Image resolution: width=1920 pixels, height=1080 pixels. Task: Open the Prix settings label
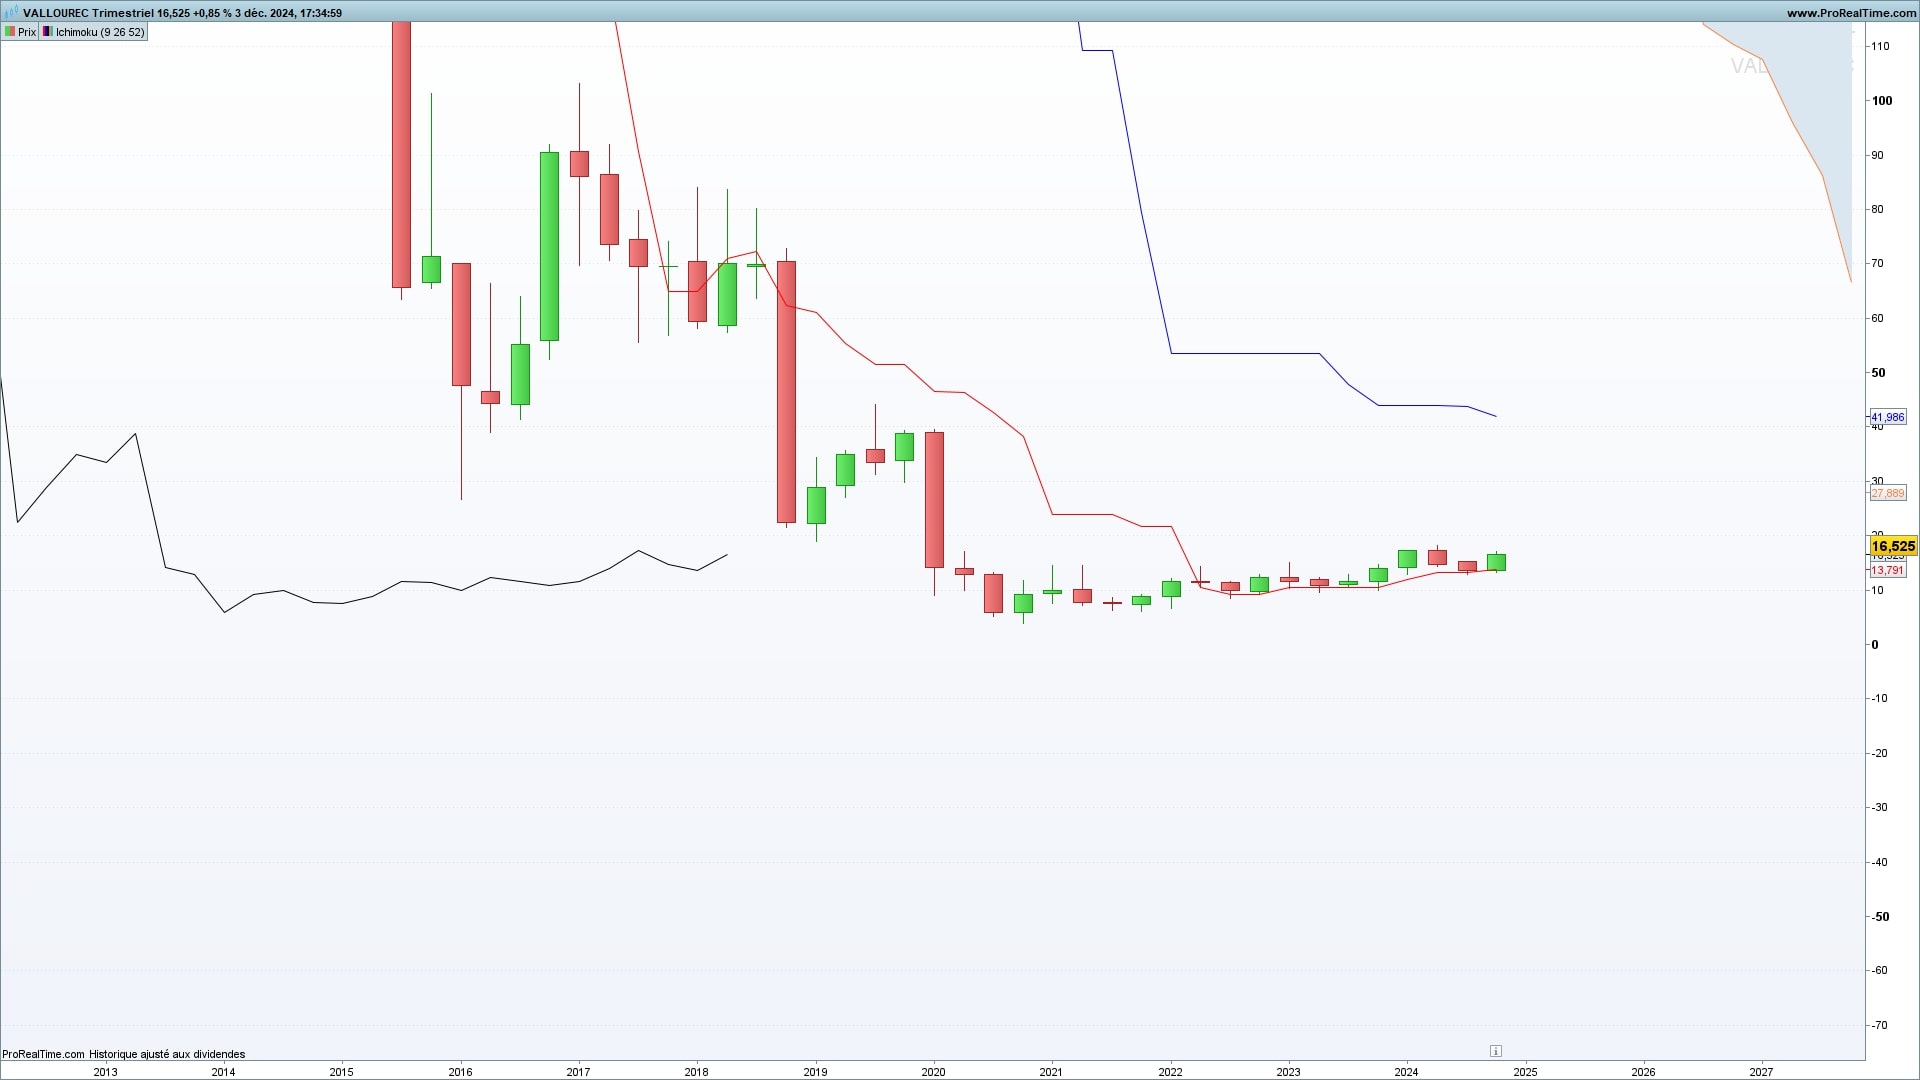click(x=27, y=32)
